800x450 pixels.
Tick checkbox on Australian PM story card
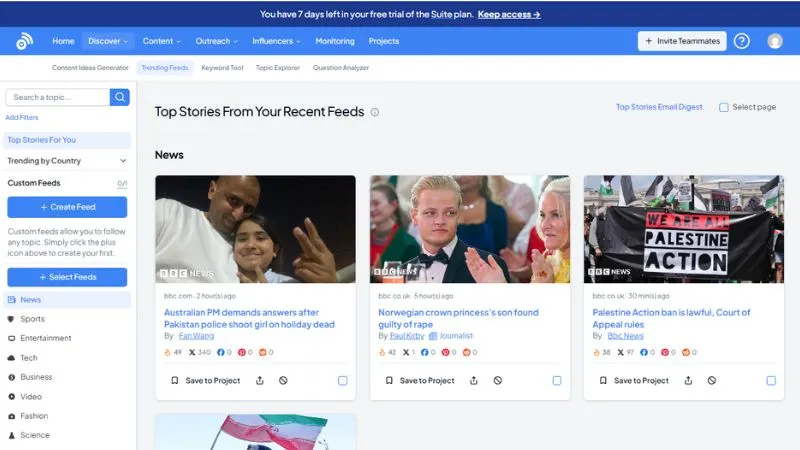click(x=342, y=381)
